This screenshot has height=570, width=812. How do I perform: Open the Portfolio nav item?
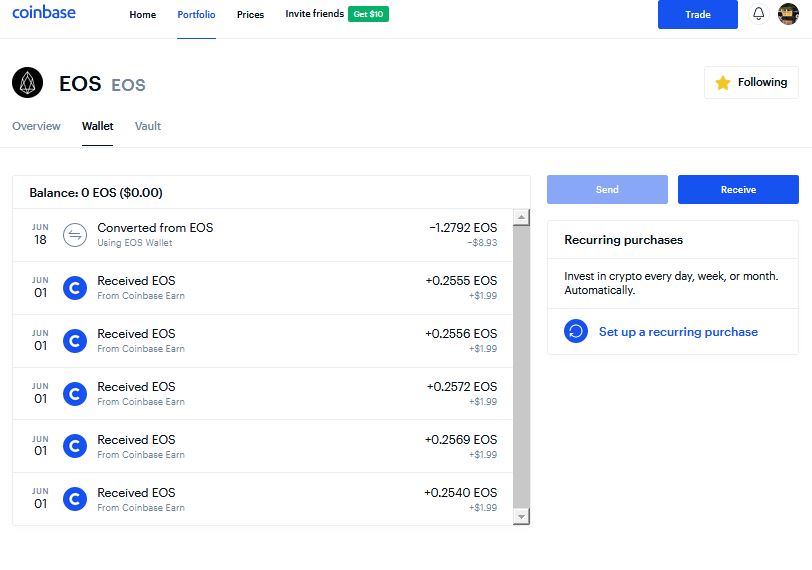pos(196,14)
